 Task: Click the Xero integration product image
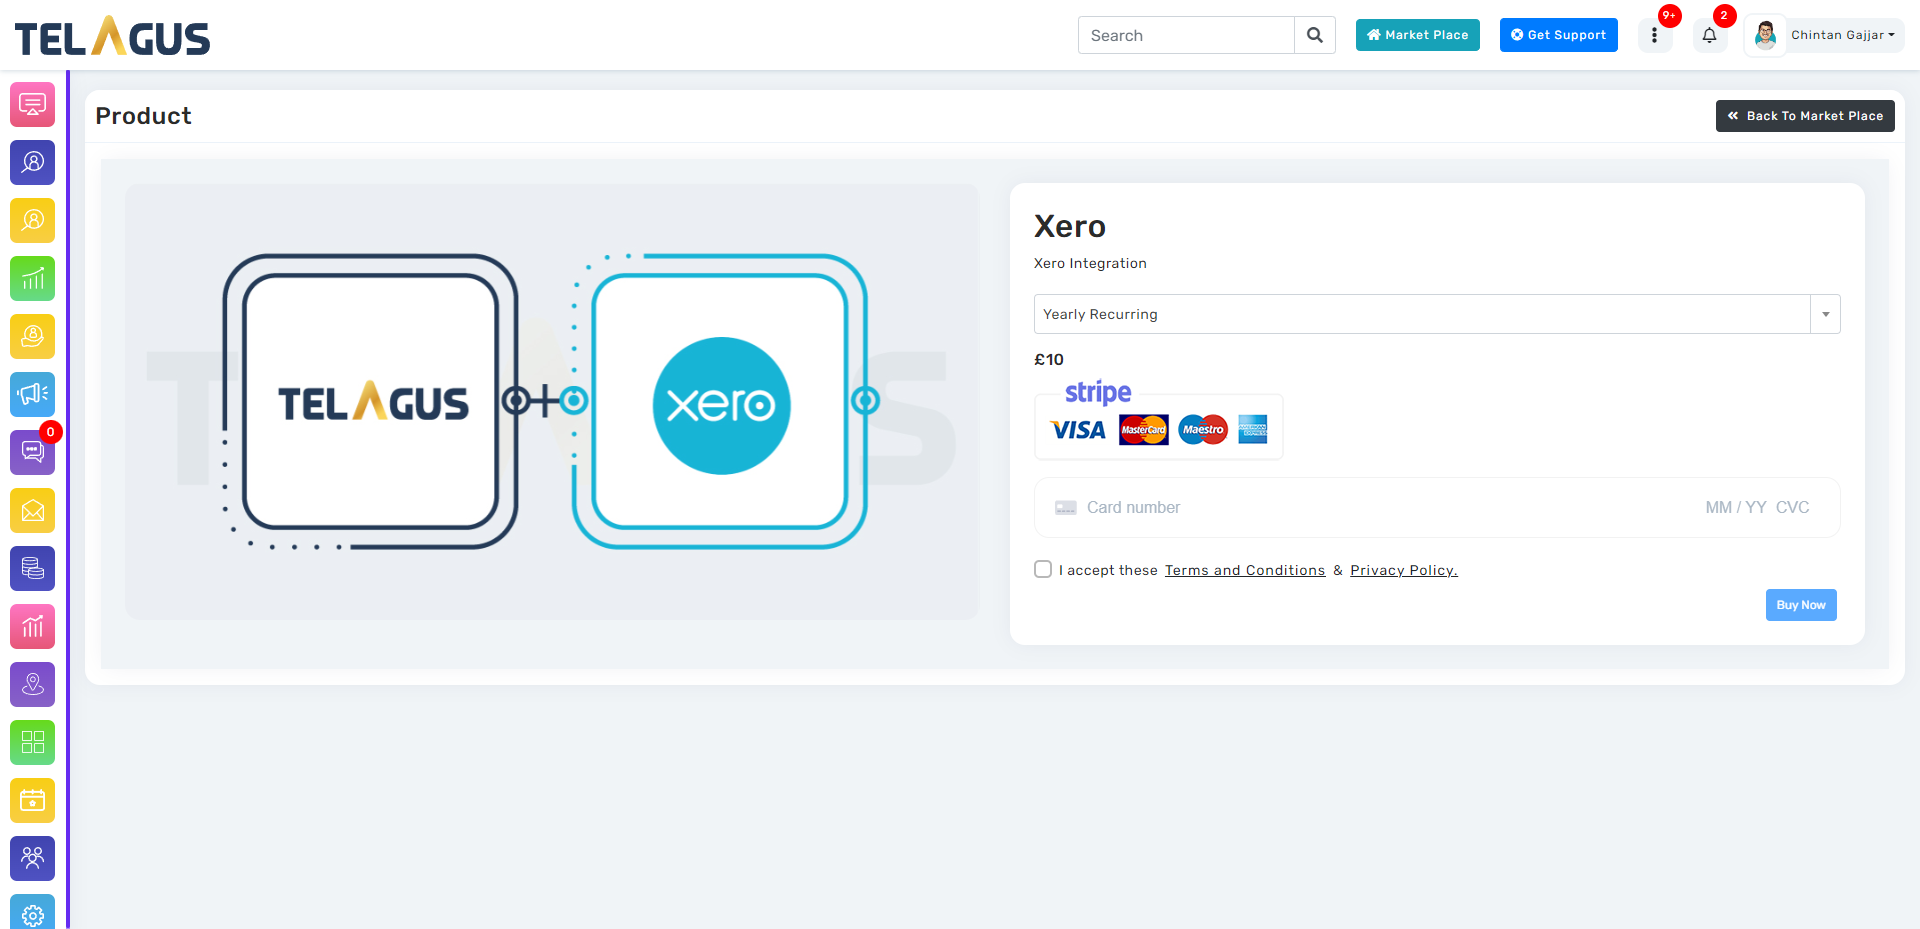tap(552, 401)
